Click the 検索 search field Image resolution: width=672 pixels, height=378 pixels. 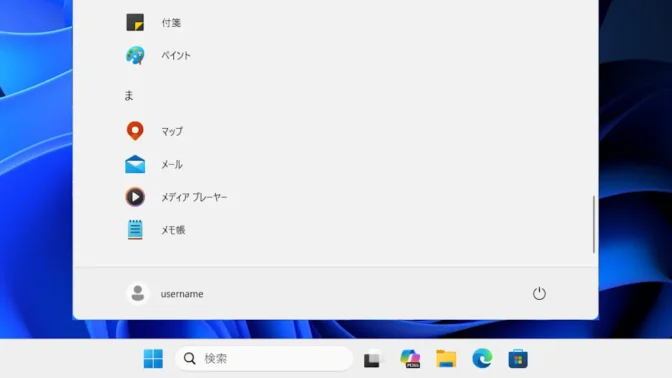tap(264, 358)
